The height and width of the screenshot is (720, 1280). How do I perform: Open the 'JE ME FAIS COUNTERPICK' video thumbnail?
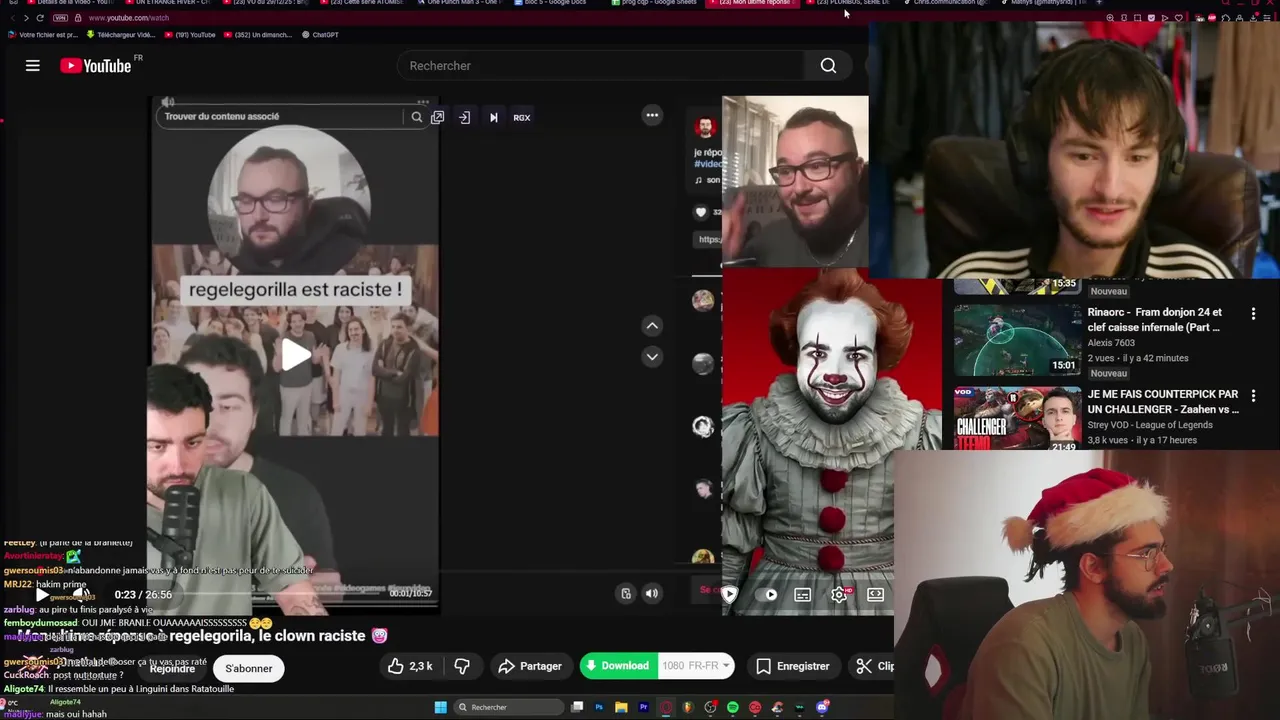coord(1017,418)
